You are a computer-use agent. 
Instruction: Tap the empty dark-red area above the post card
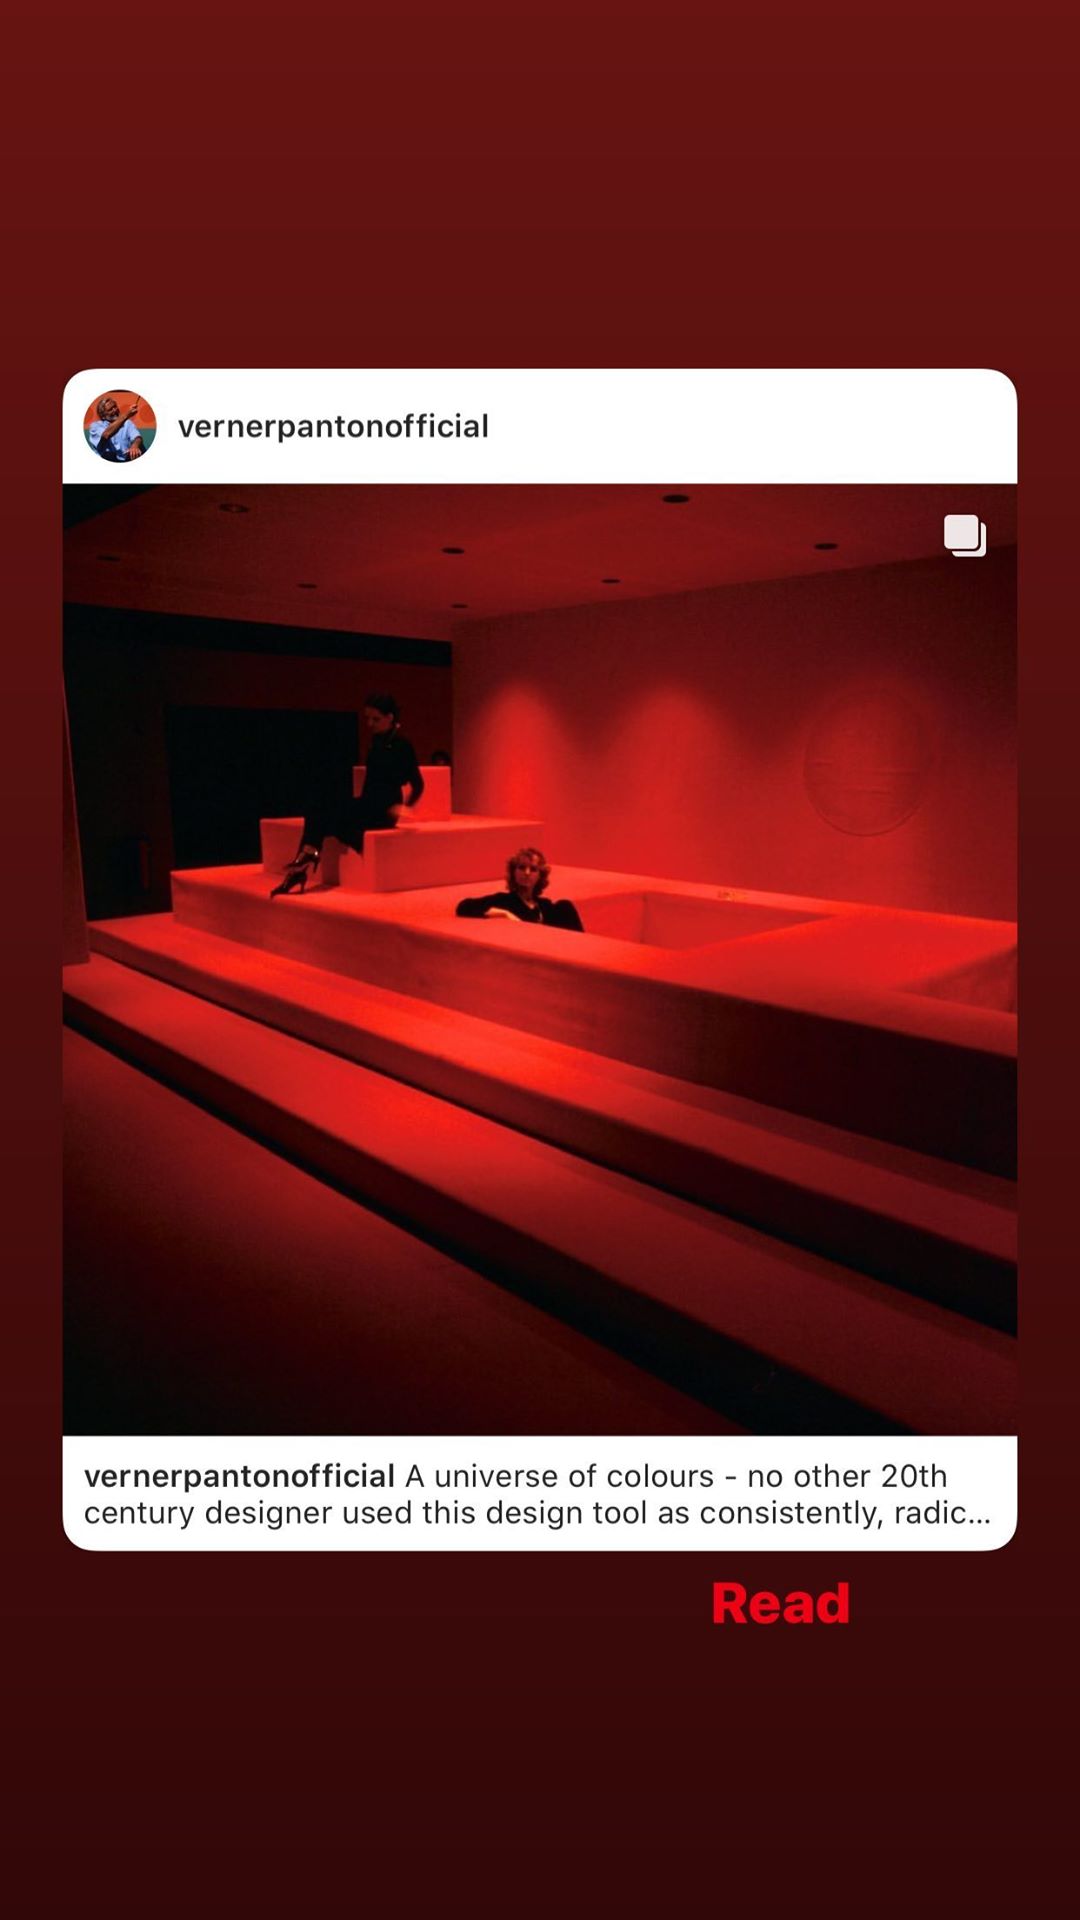tap(540, 185)
